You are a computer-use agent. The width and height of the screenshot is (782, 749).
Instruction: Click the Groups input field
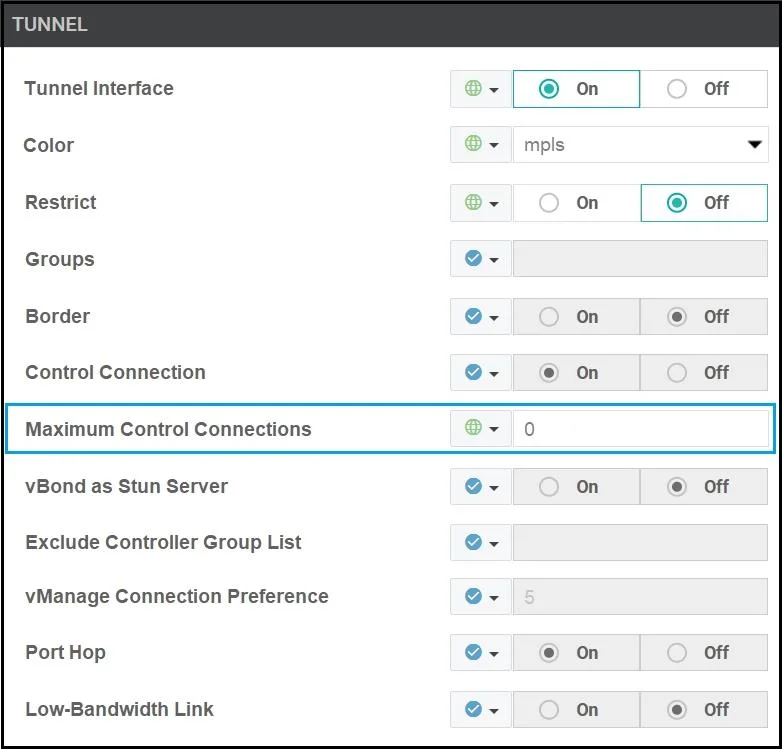[640, 259]
